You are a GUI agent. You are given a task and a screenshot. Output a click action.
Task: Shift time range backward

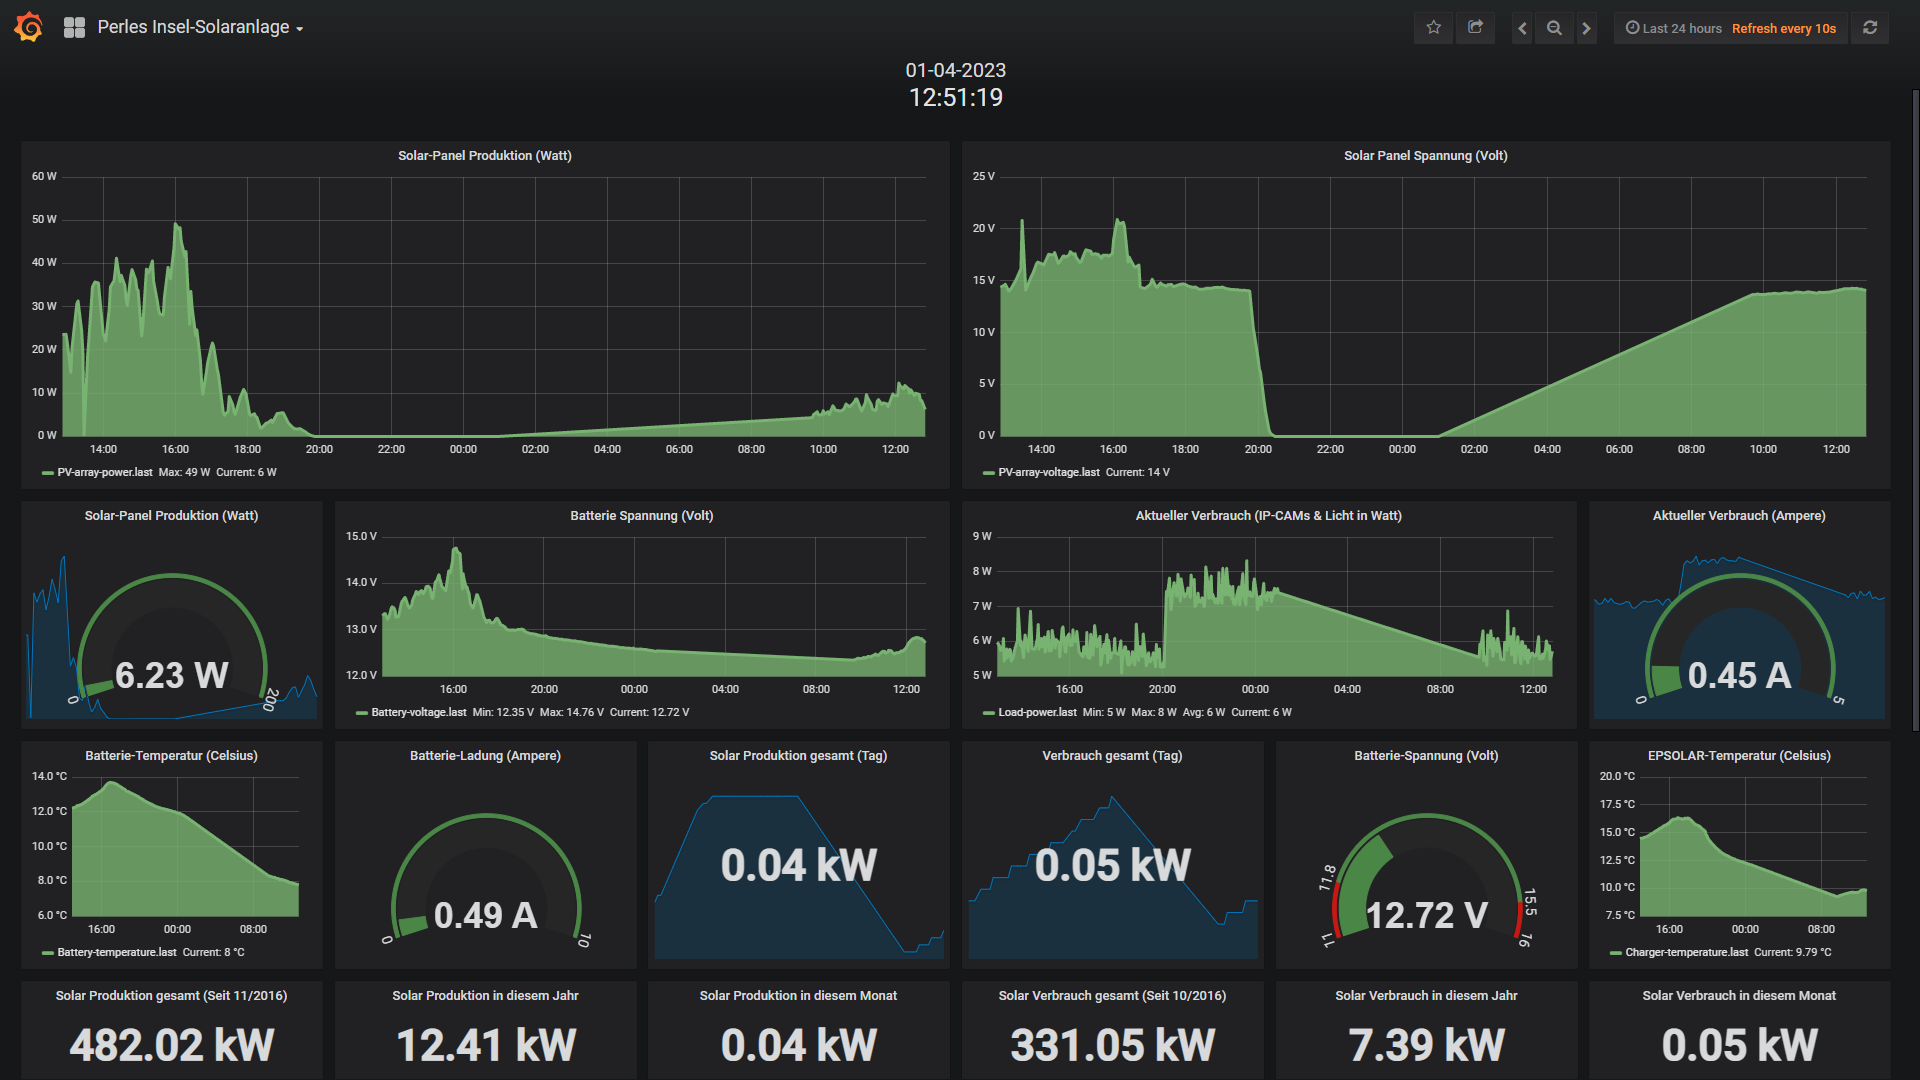[1522, 28]
